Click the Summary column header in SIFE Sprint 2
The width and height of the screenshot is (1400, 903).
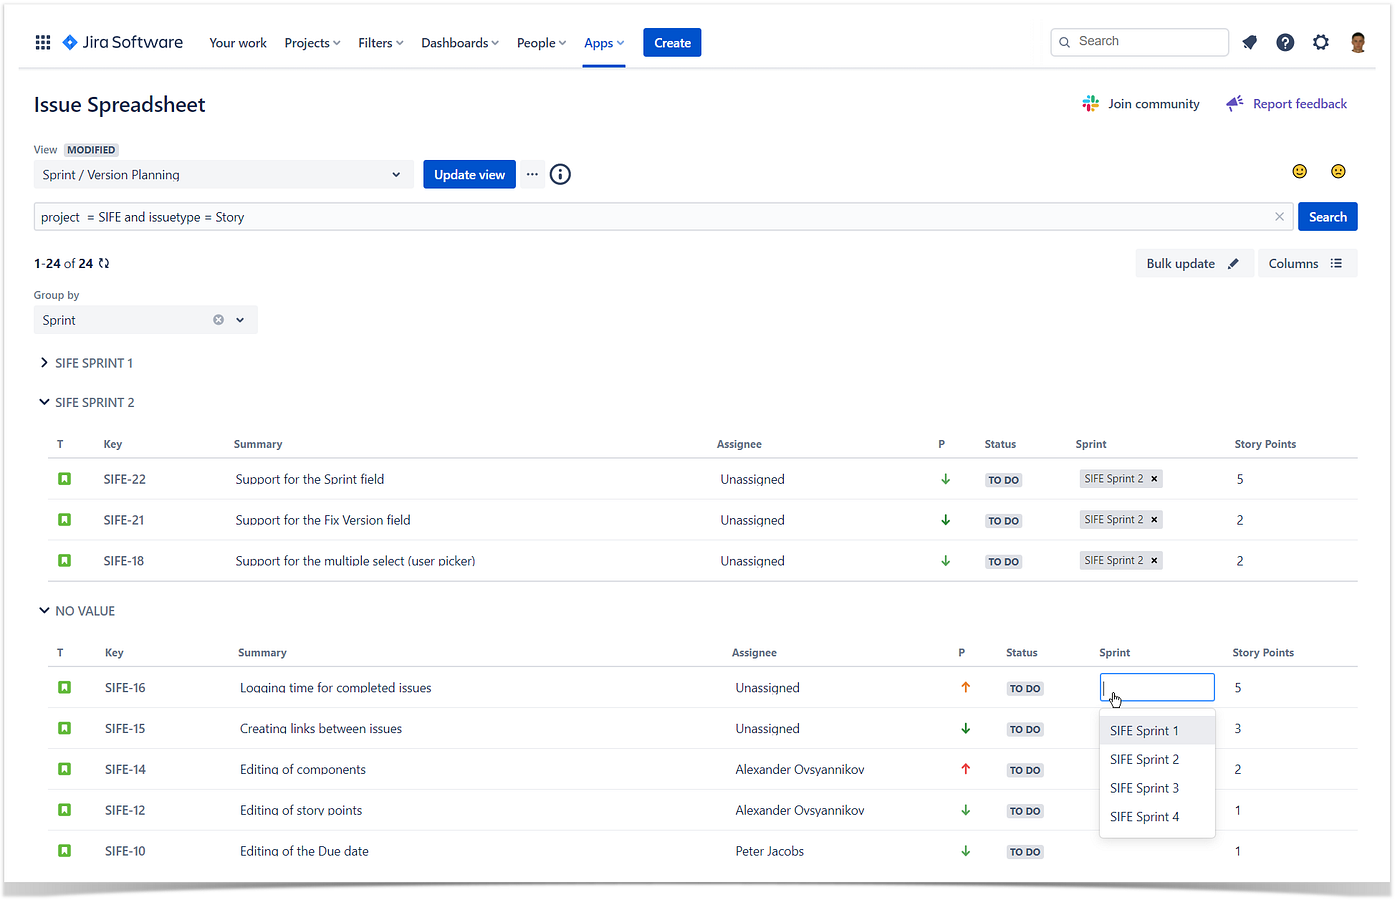click(258, 444)
